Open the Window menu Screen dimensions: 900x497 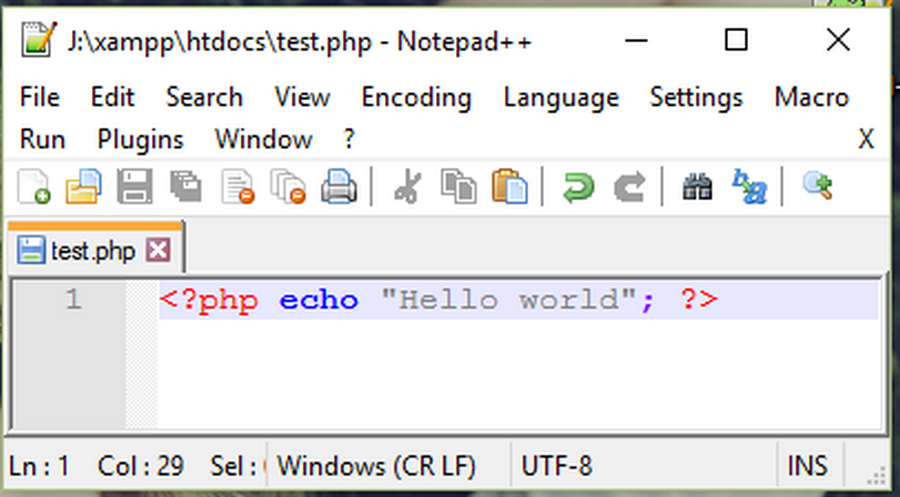point(263,139)
